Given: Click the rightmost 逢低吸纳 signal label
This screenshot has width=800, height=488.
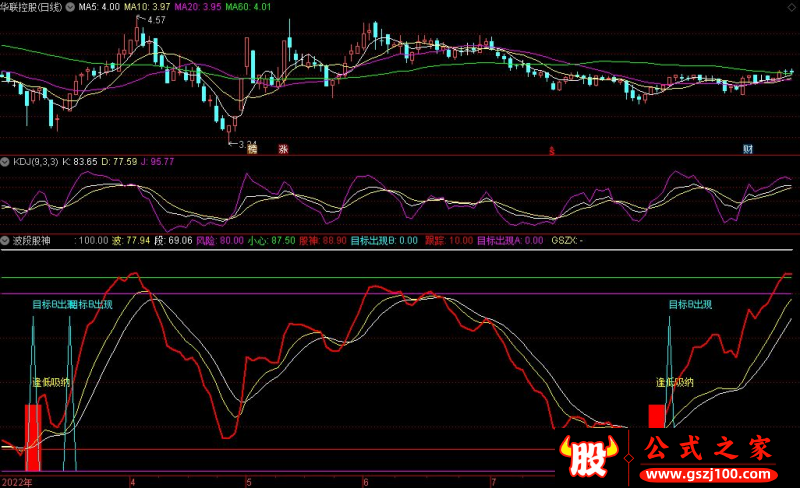Looking at the screenshot, I should tap(675, 382).
